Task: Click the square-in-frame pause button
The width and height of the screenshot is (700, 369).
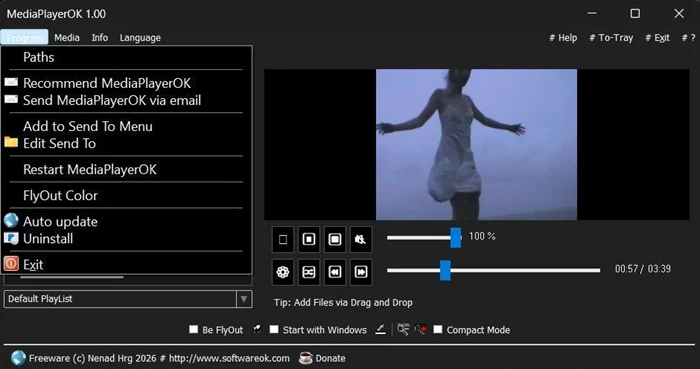Action: pos(309,240)
